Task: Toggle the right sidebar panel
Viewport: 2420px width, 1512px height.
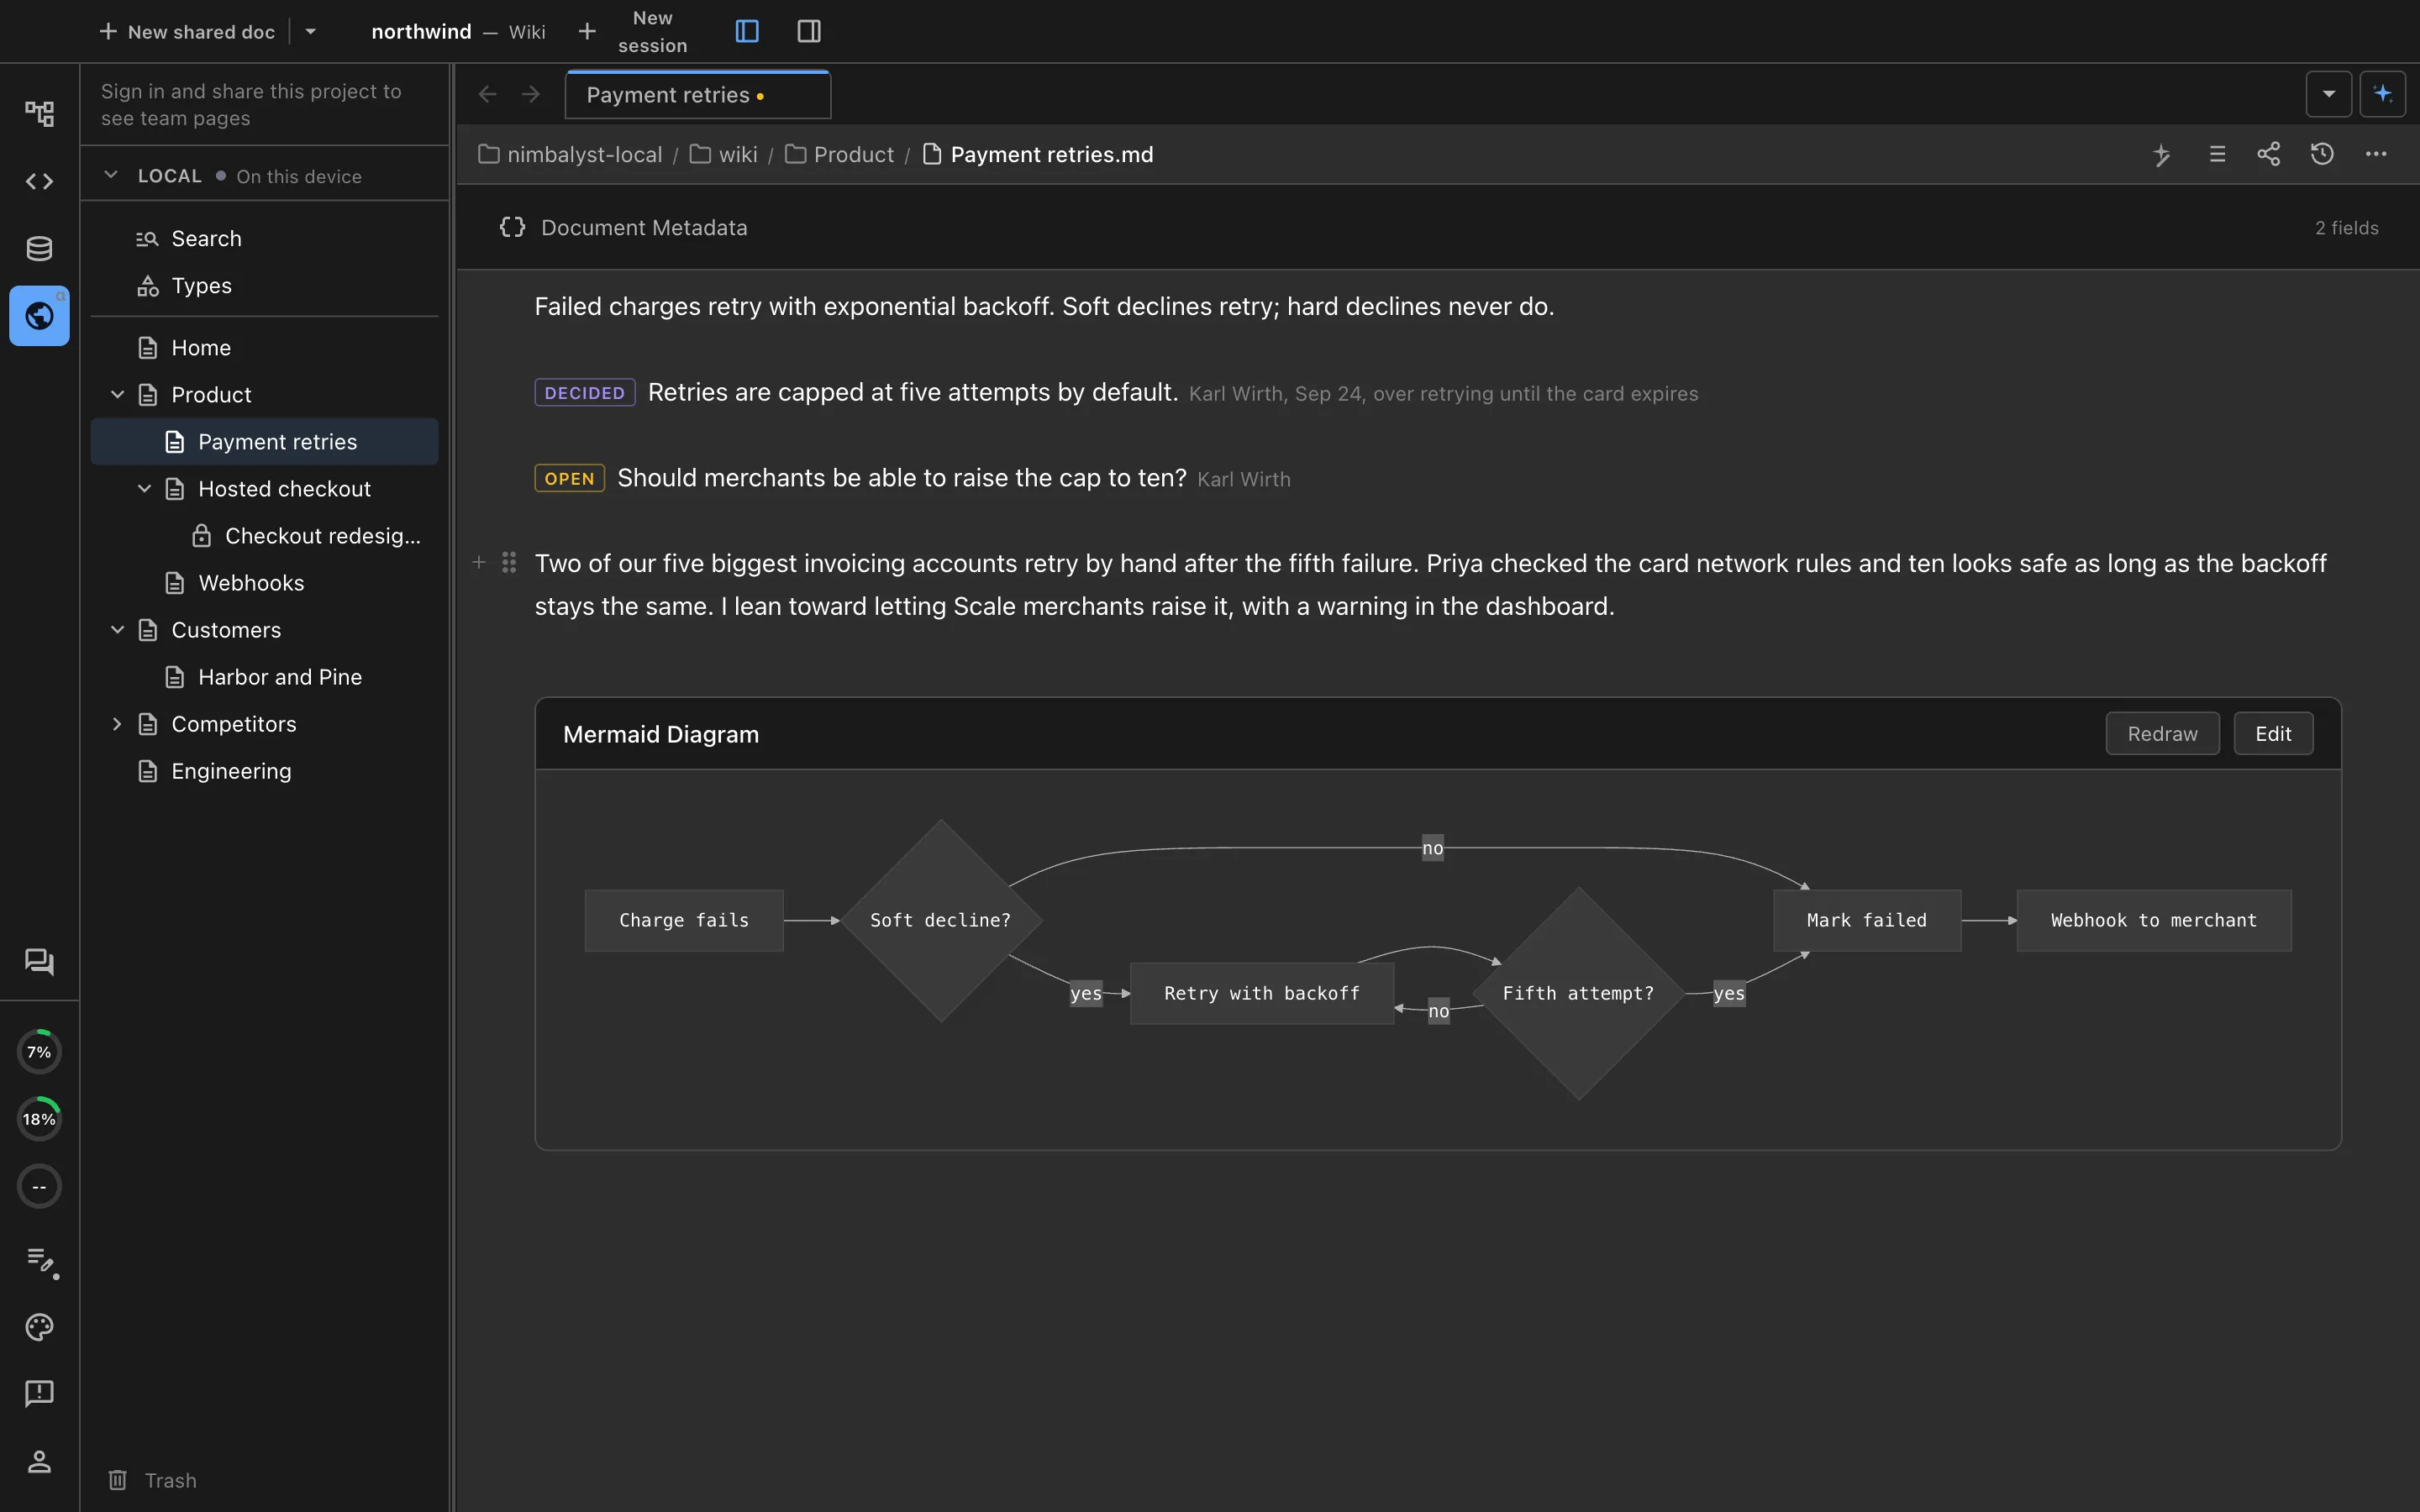Action: [809, 31]
